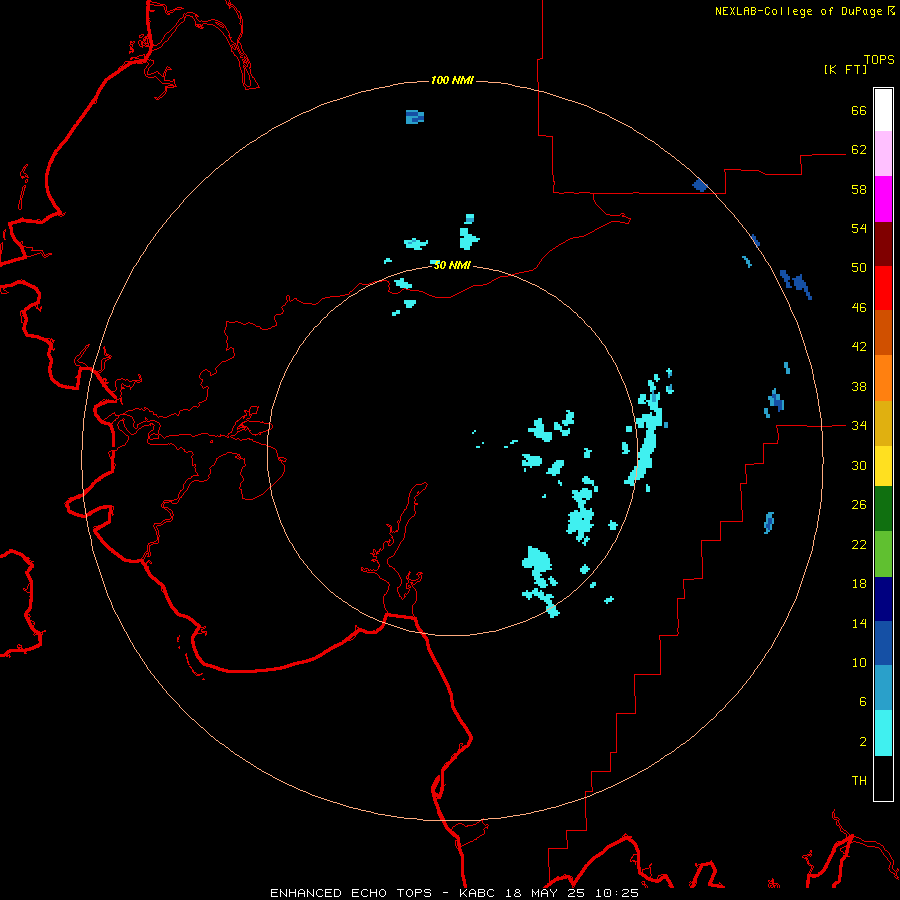The image size is (900, 900).
Task: Click the light orange legend swatch
Action: (883, 378)
